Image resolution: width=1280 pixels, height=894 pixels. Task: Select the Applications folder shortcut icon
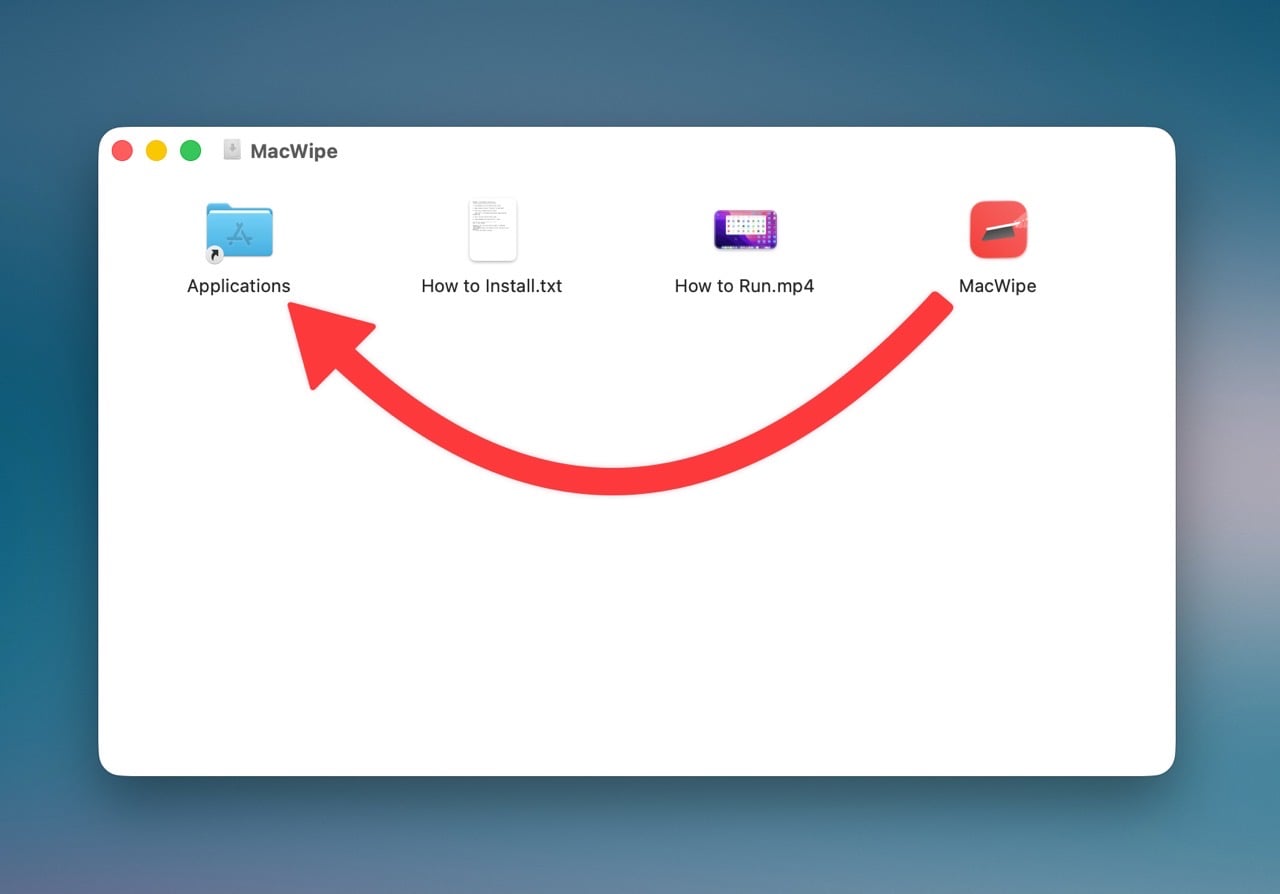click(239, 232)
